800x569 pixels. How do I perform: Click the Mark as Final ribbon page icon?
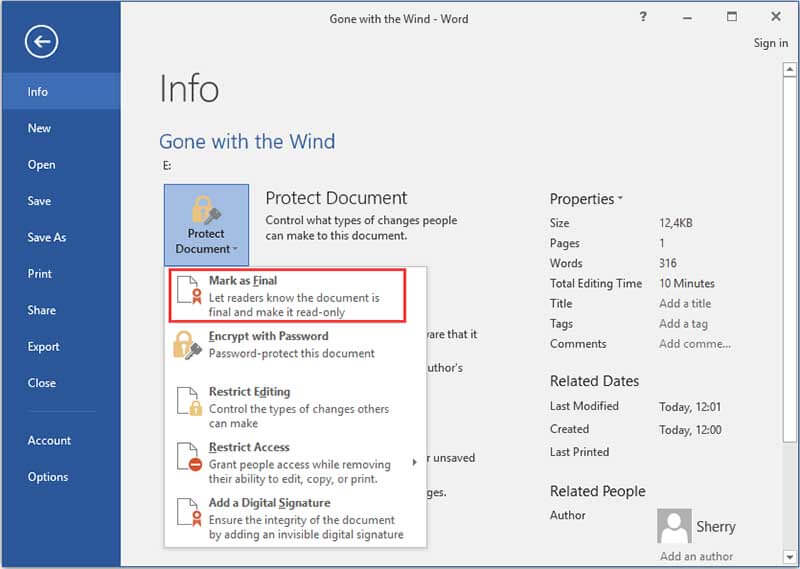tap(189, 289)
